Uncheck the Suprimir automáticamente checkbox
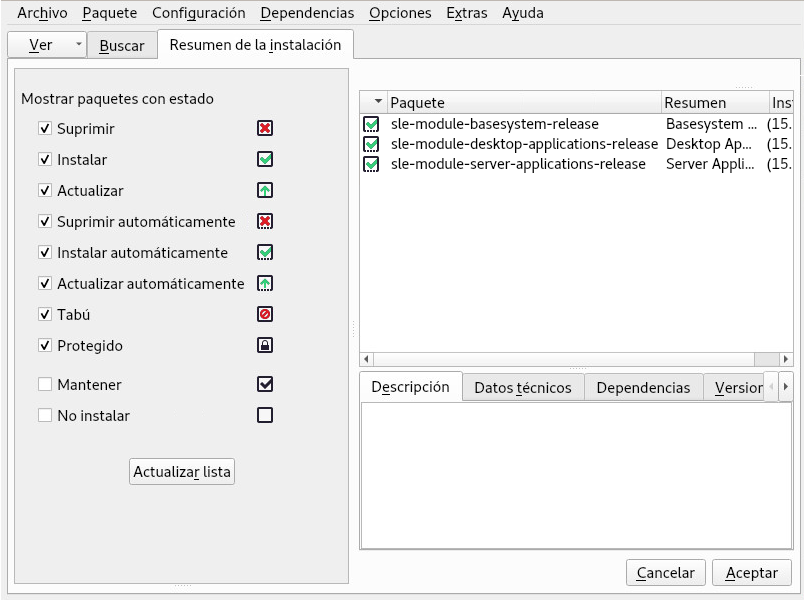This screenshot has height=600, width=804. pos(45,221)
